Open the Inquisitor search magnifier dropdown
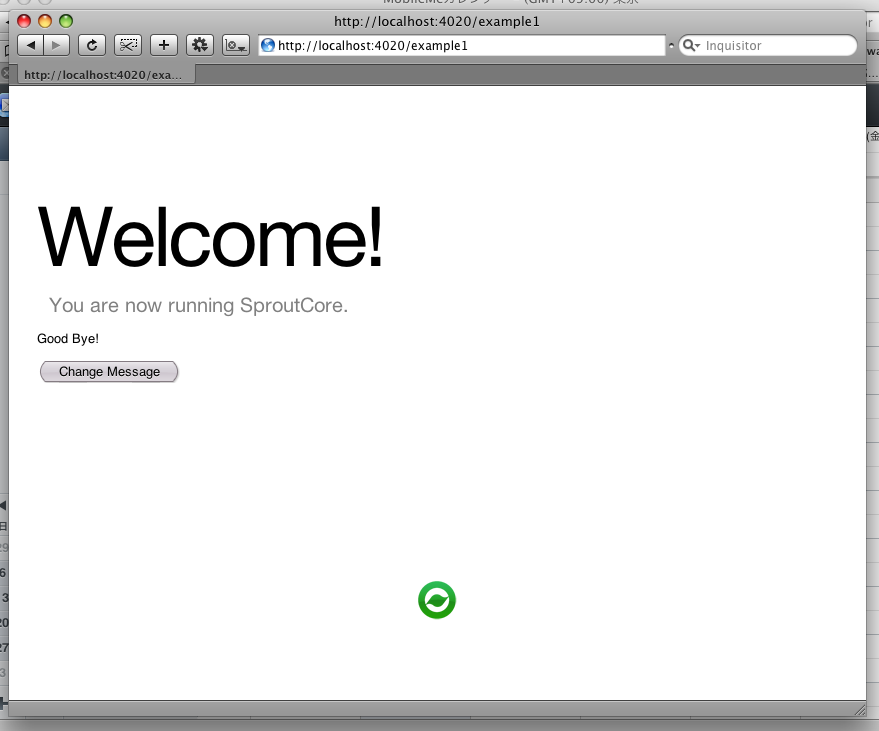879x731 pixels. tap(691, 46)
